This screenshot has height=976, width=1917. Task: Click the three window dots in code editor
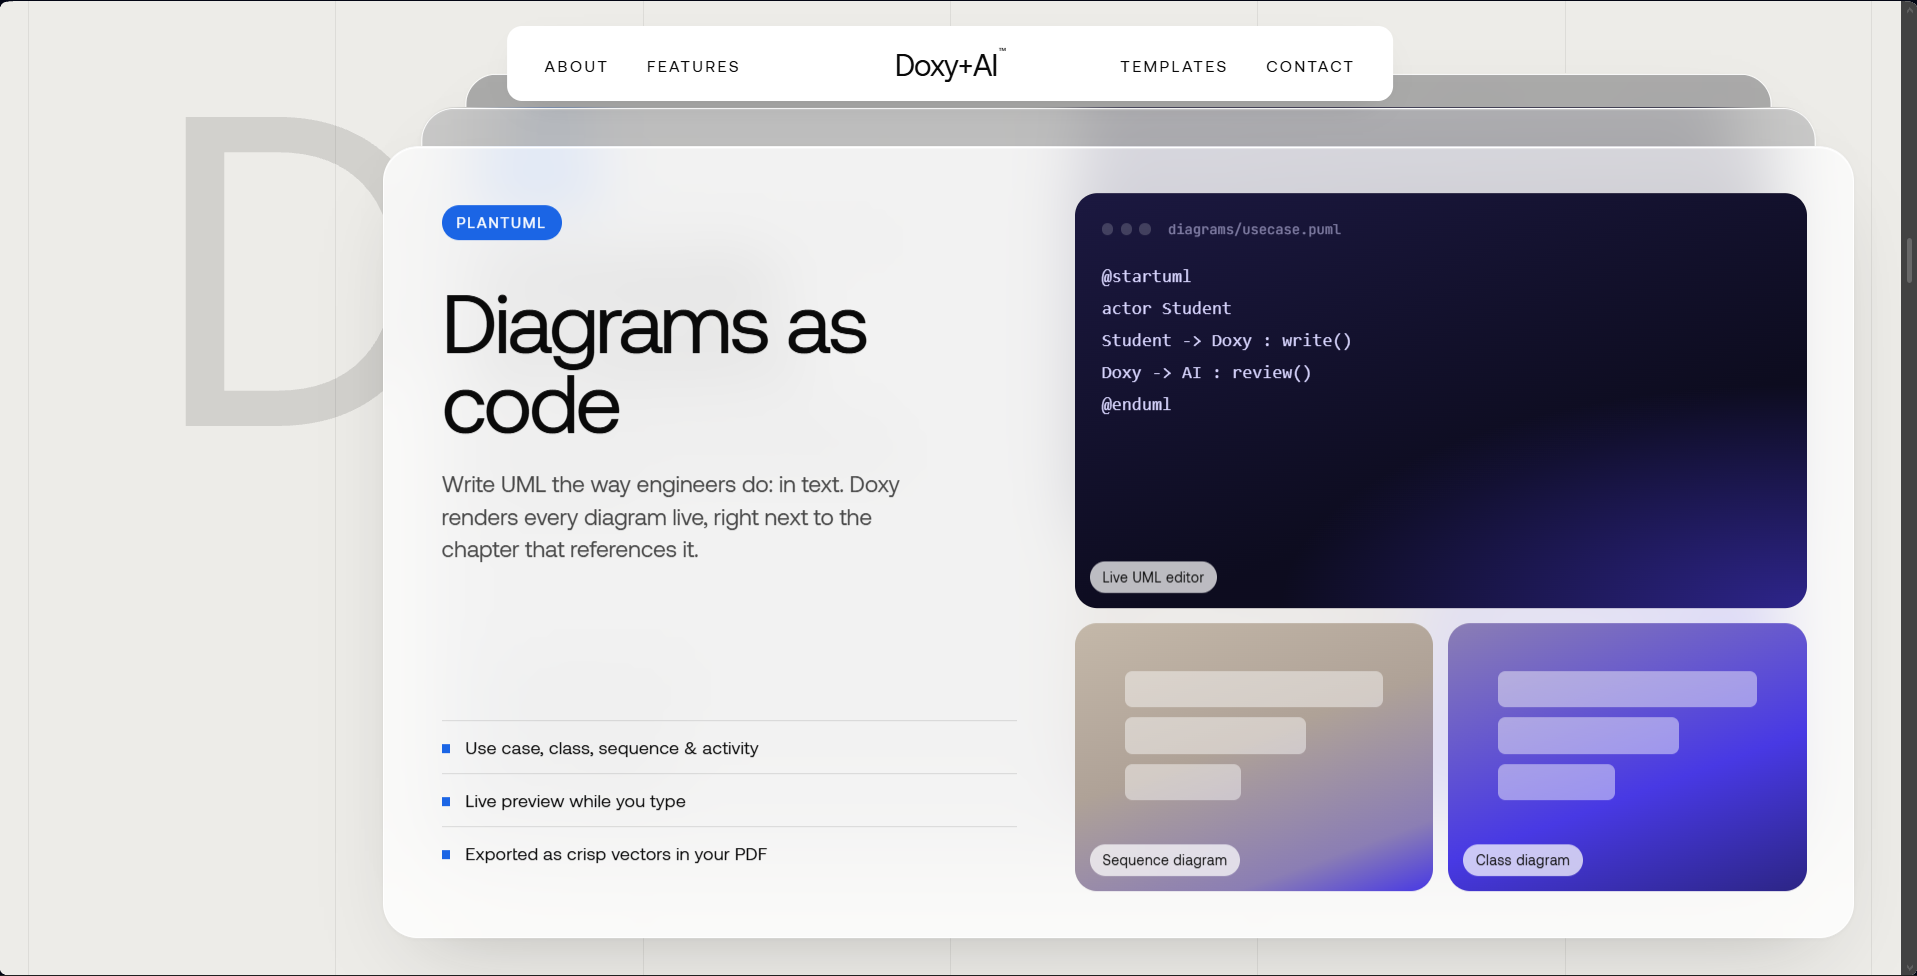pyautogui.click(x=1126, y=229)
